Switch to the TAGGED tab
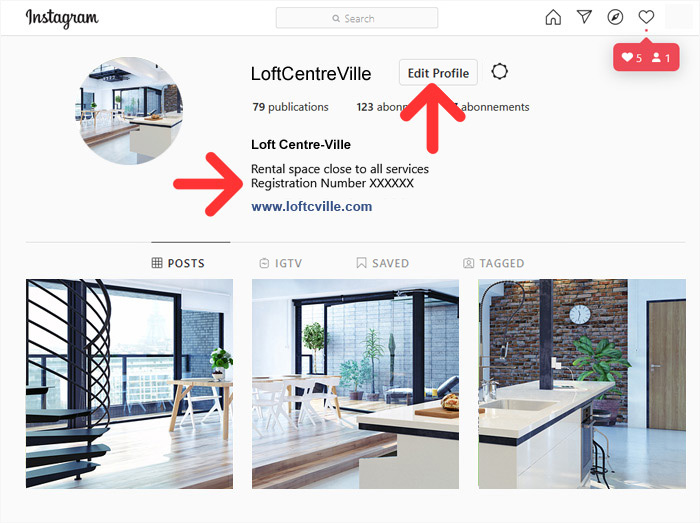700x523 pixels. (494, 263)
